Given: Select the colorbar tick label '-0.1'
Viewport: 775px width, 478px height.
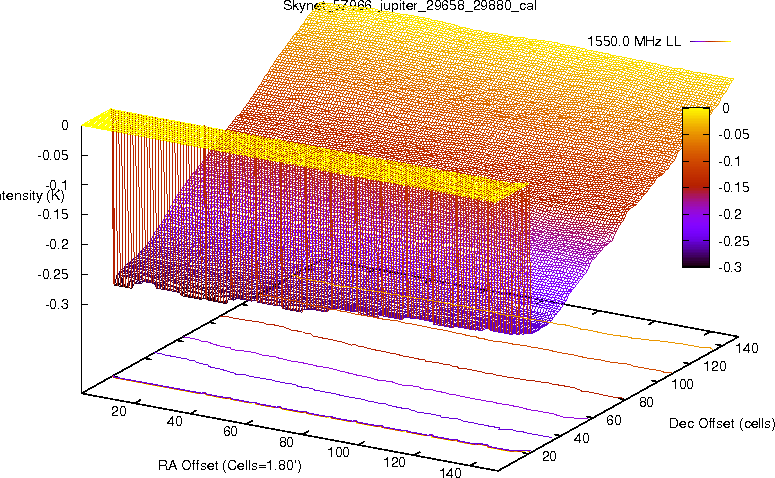Looking at the screenshot, I should tap(730, 161).
